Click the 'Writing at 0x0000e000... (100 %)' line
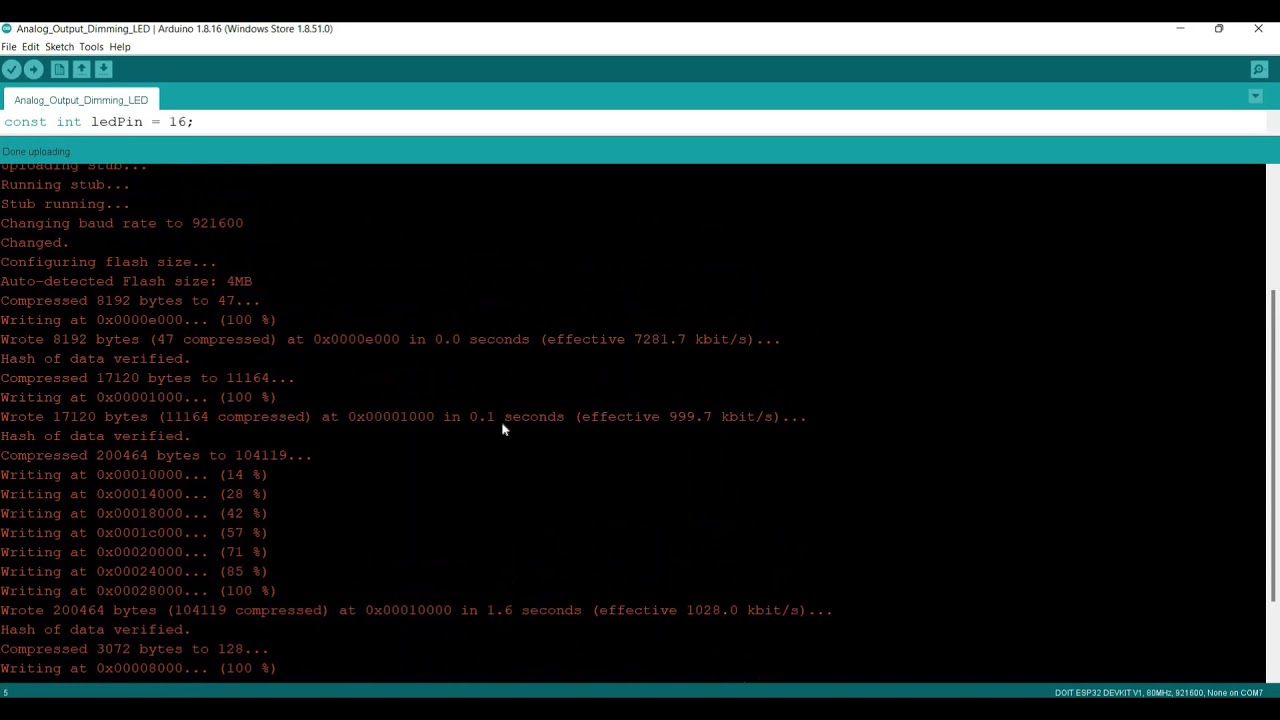The width and height of the screenshot is (1280, 720). tap(138, 320)
